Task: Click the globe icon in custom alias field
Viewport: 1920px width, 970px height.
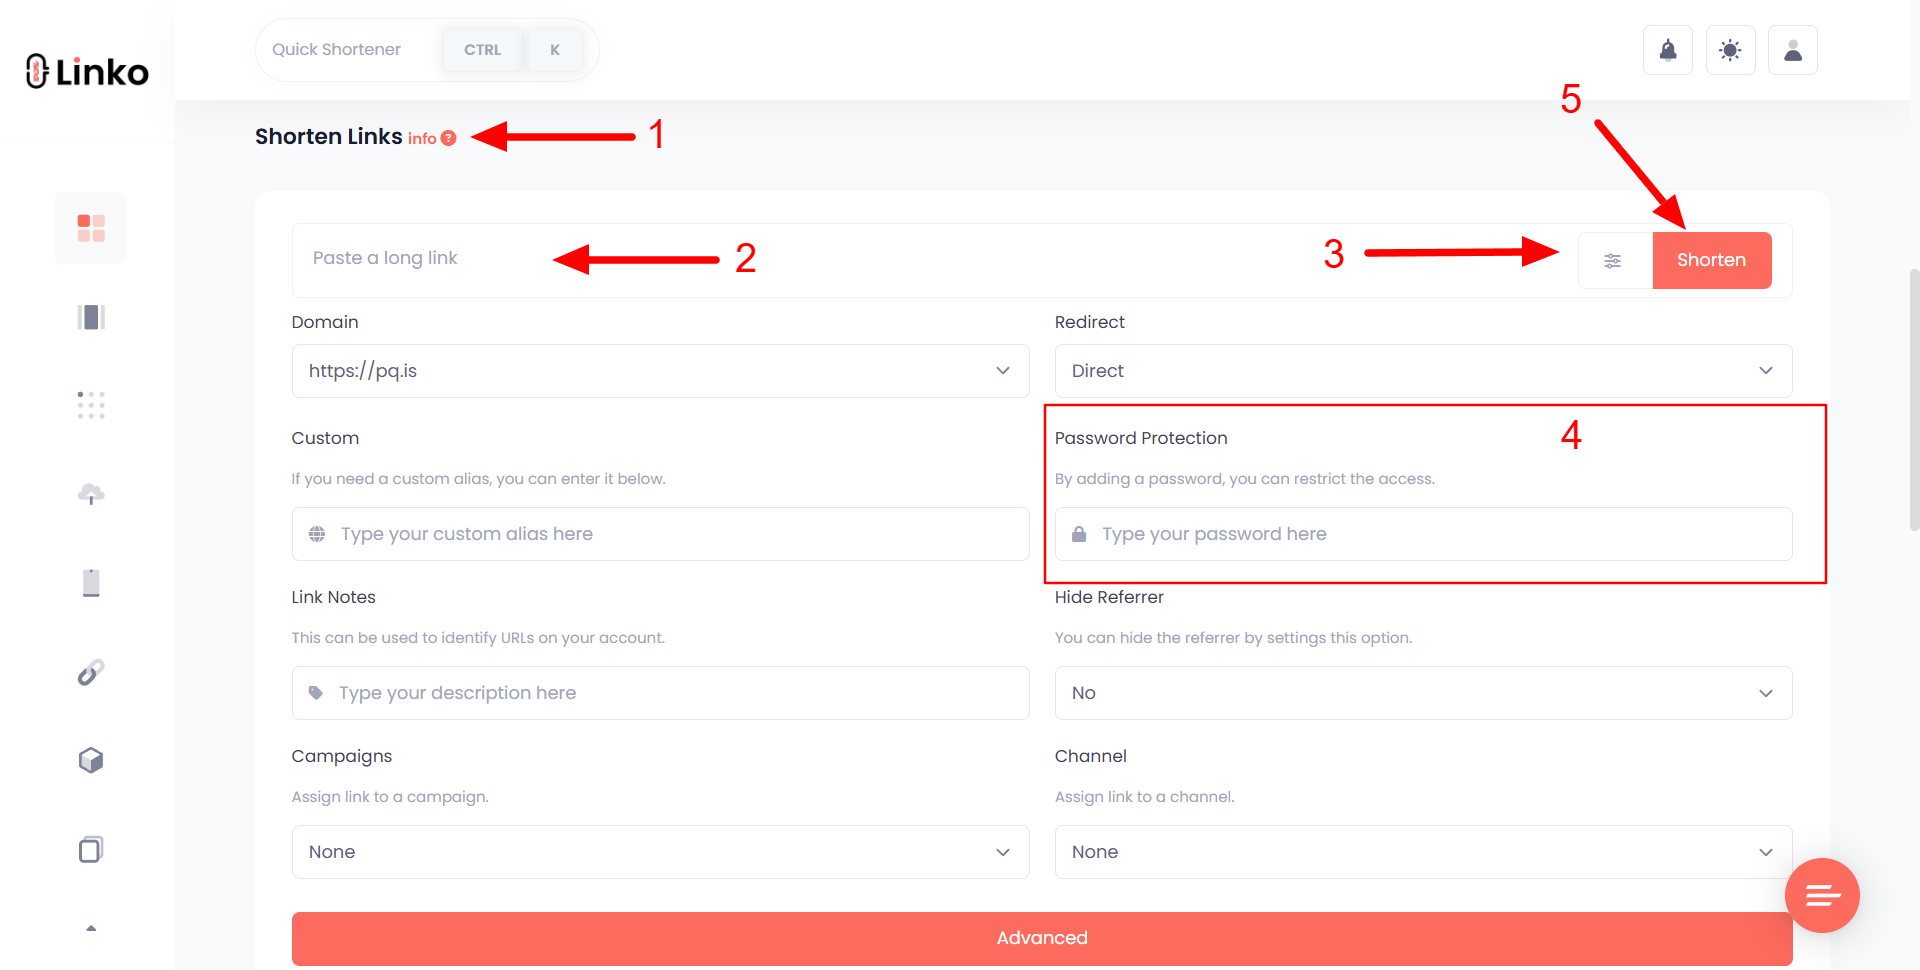Action: 317,534
